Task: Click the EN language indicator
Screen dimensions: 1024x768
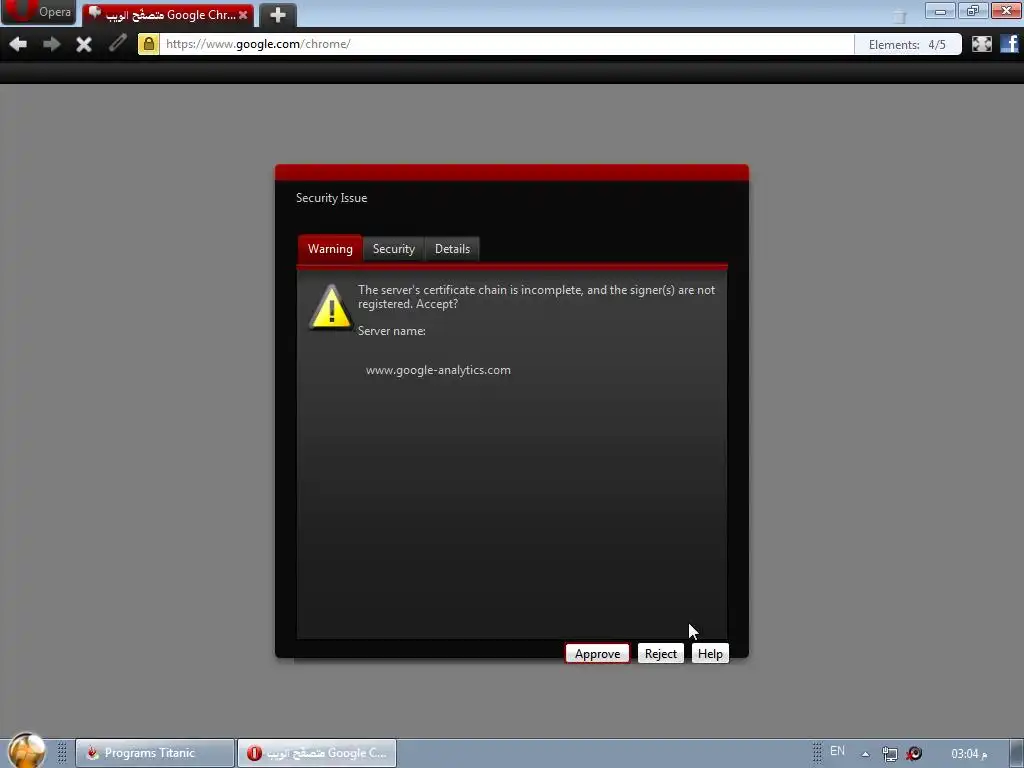Action: tap(837, 751)
